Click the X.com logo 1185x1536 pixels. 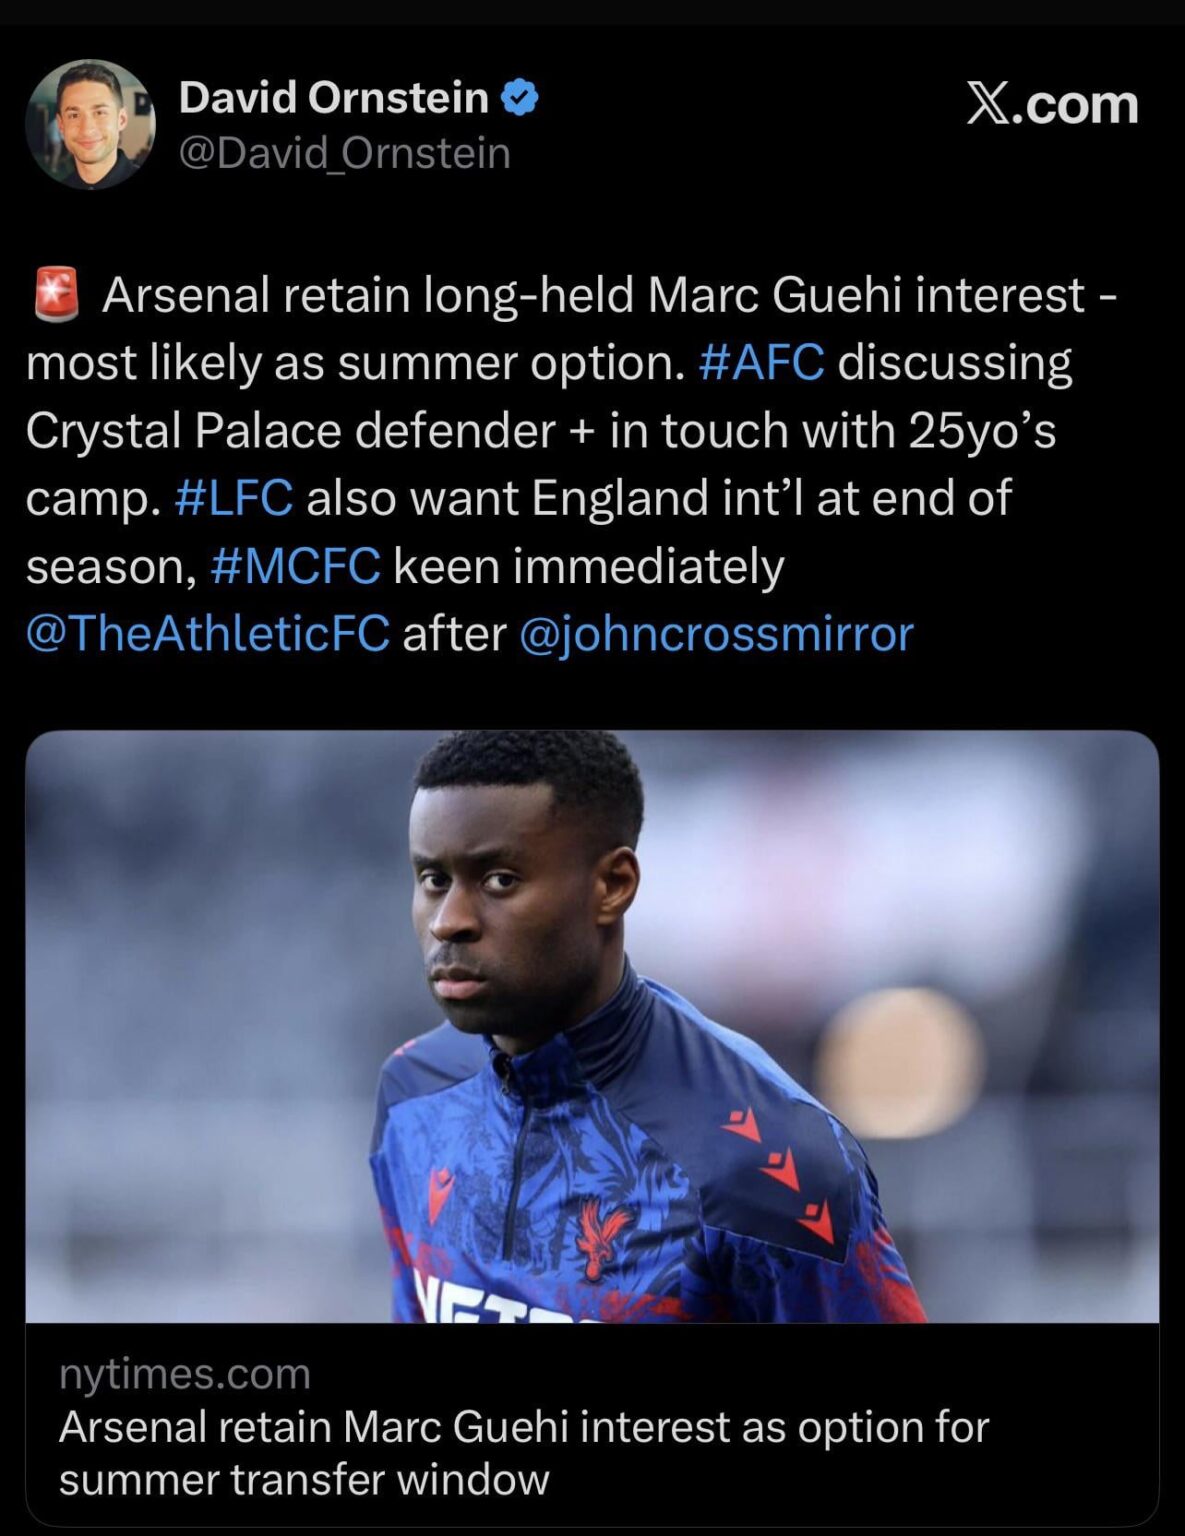tap(1052, 105)
